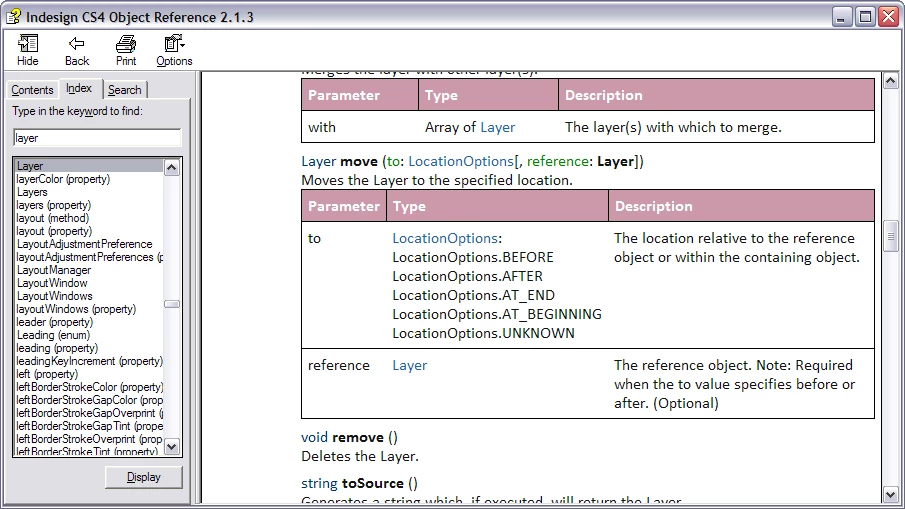Select 'leader (property)' in index list

coord(54,322)
